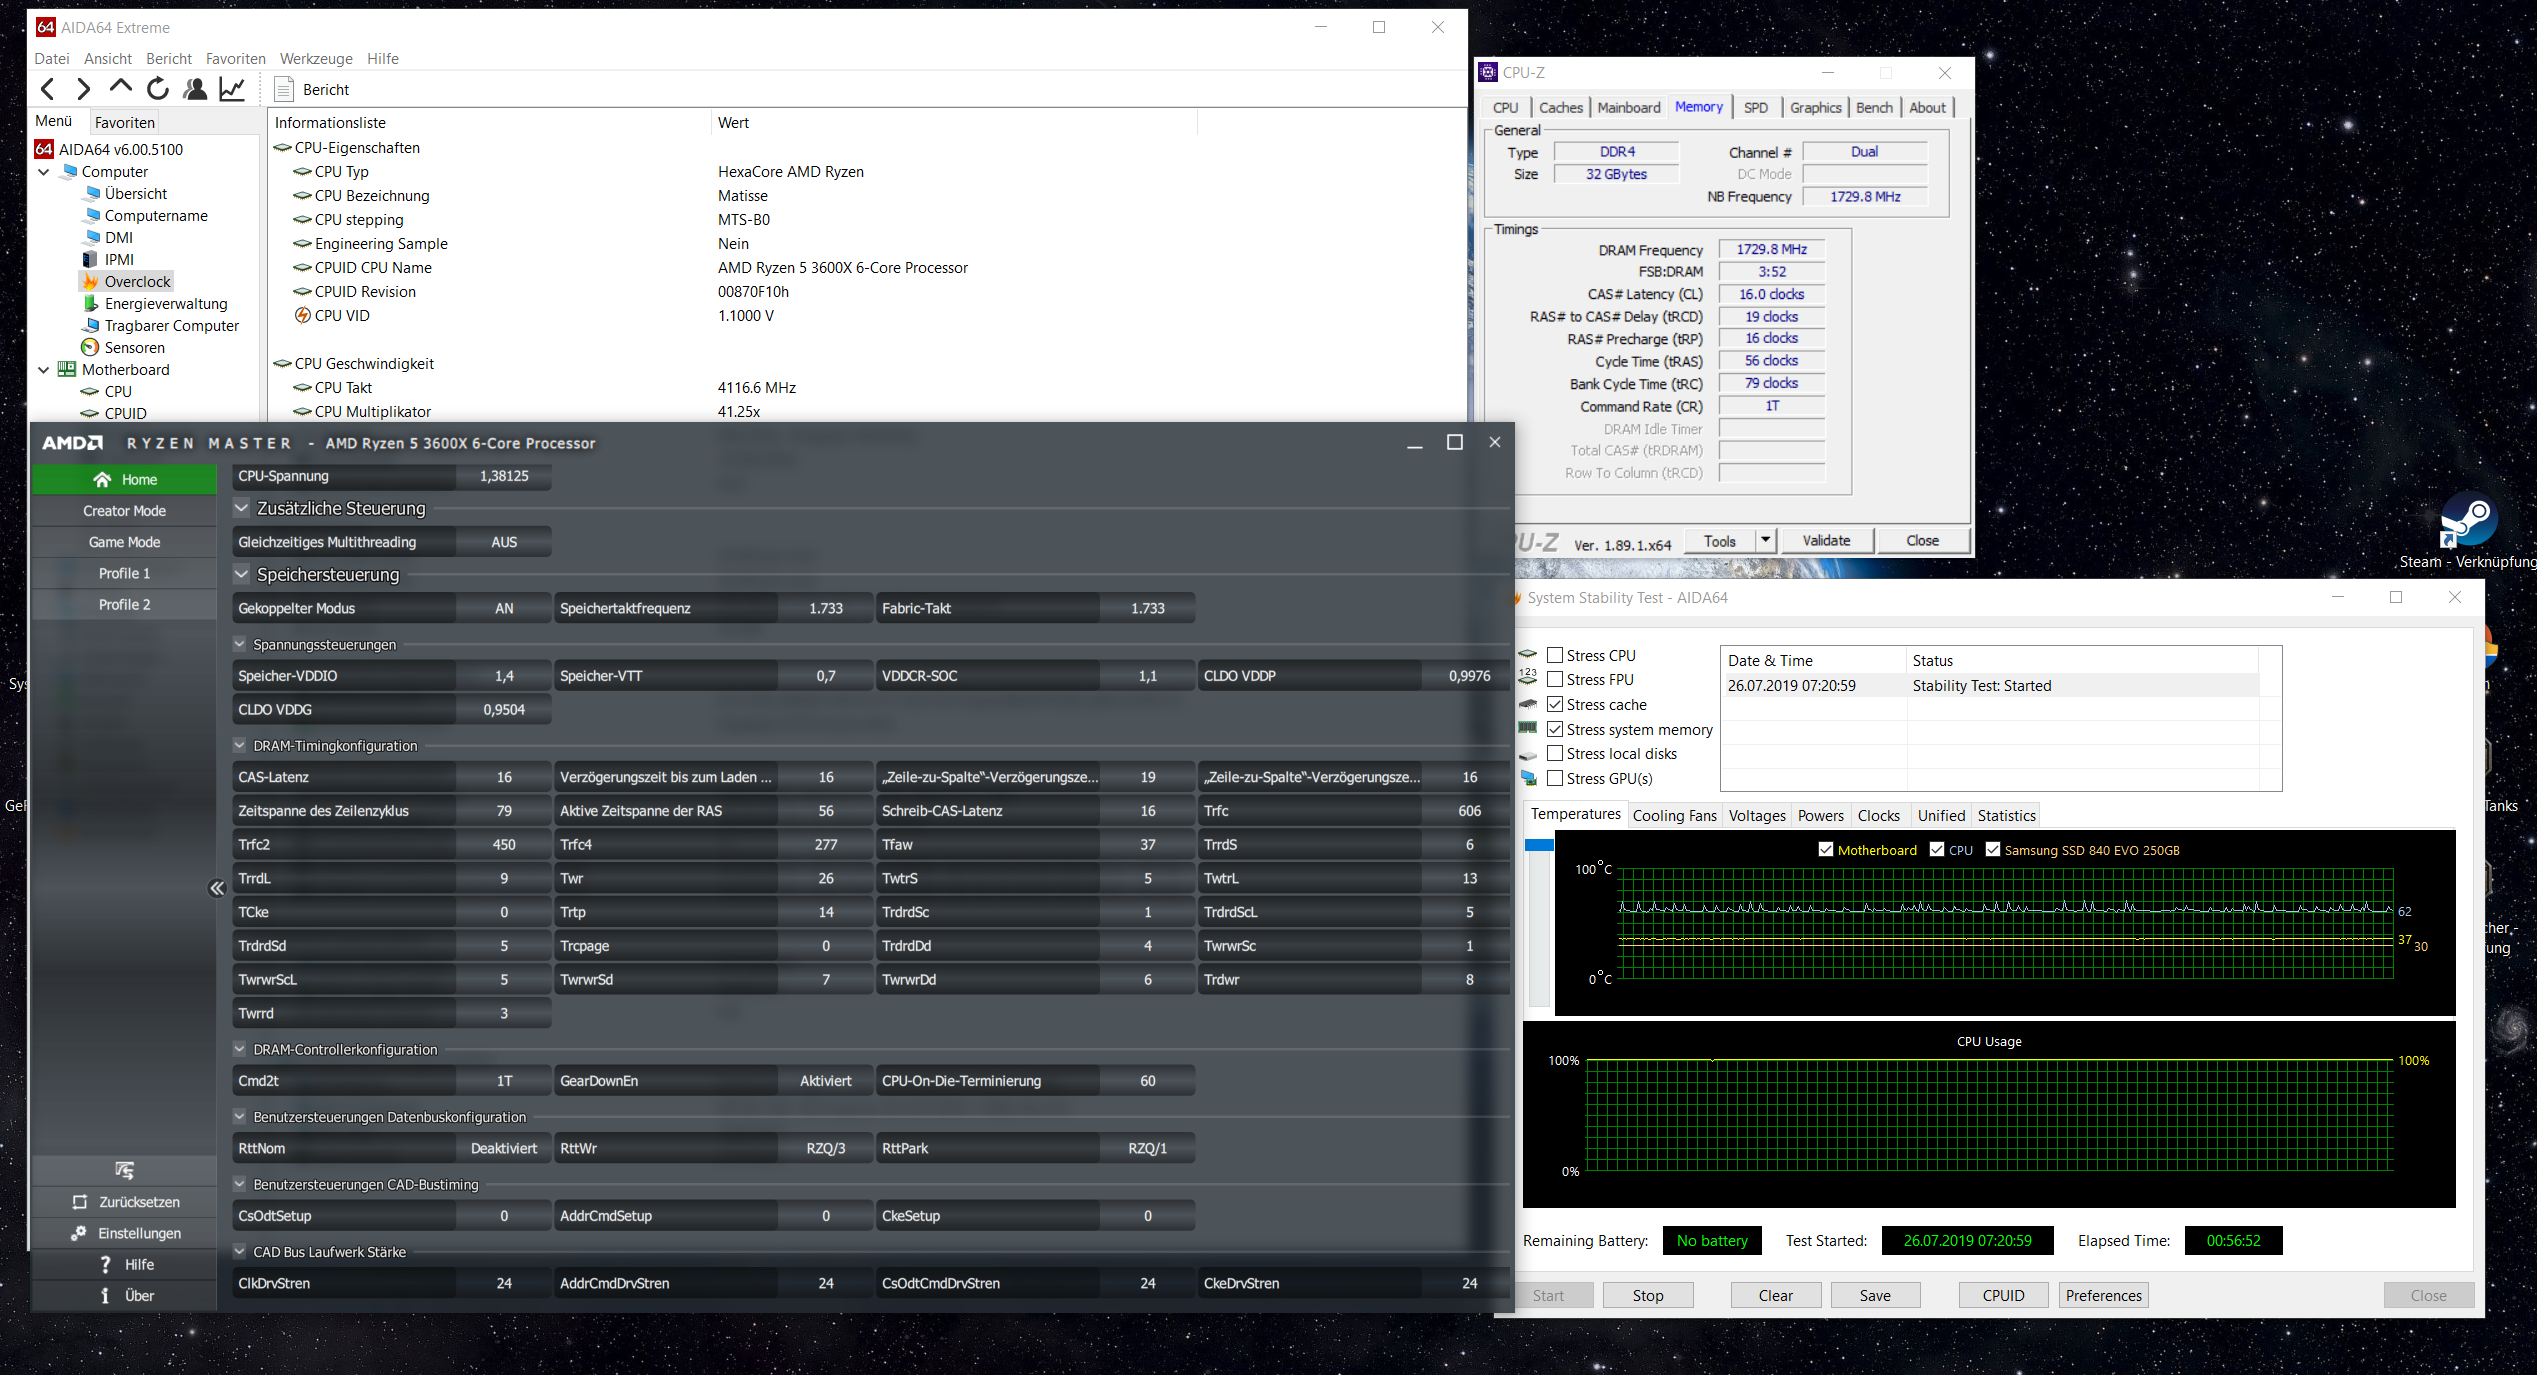The image size is (2537, 1375).
Task: Click the AIDA64 back navigation arrow
Action: 47,89
